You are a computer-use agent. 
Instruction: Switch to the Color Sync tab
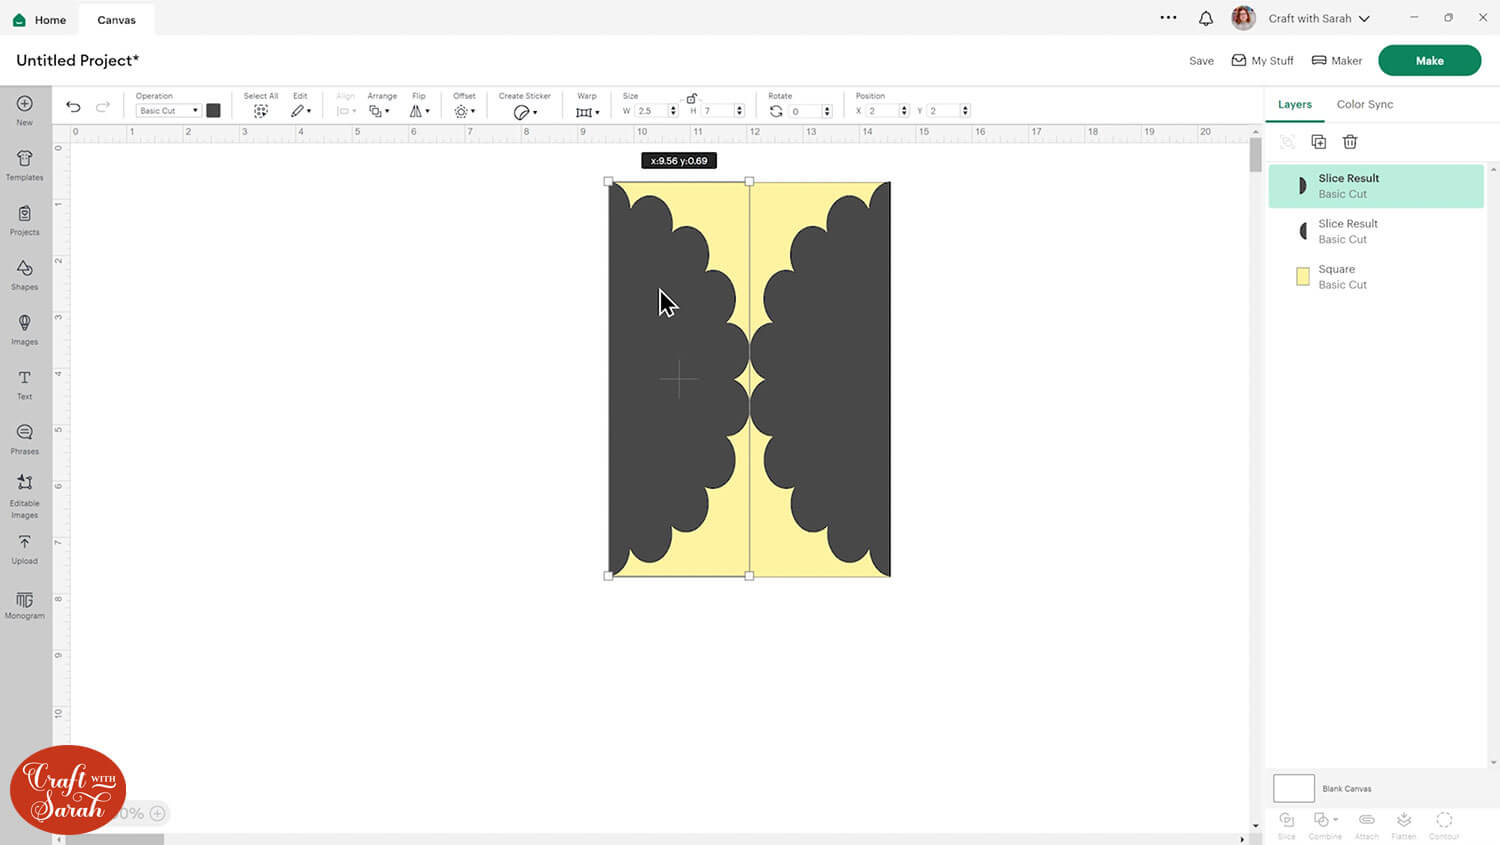click(1364, 104)
